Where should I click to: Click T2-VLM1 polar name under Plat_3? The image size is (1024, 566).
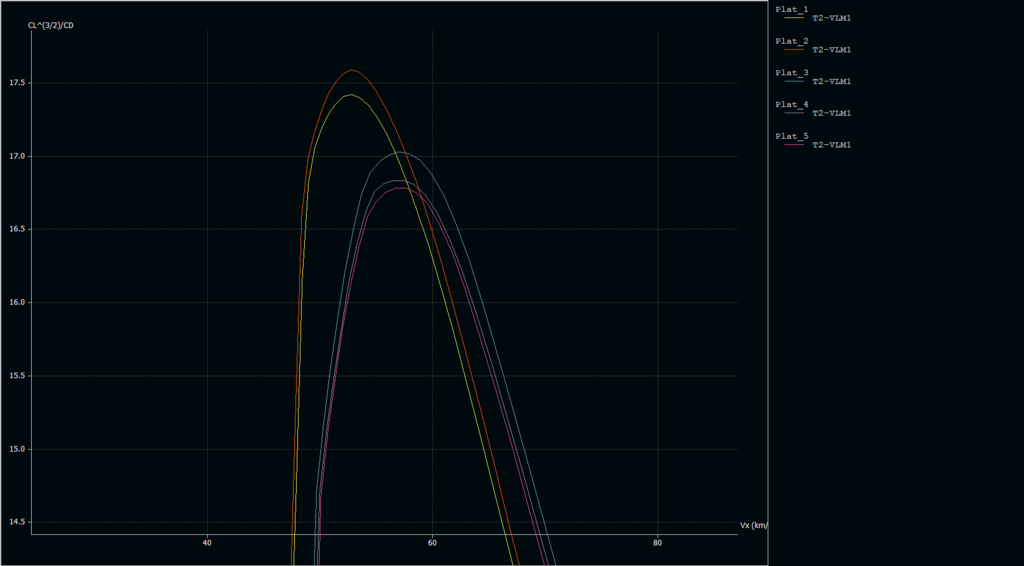[831, 82]
